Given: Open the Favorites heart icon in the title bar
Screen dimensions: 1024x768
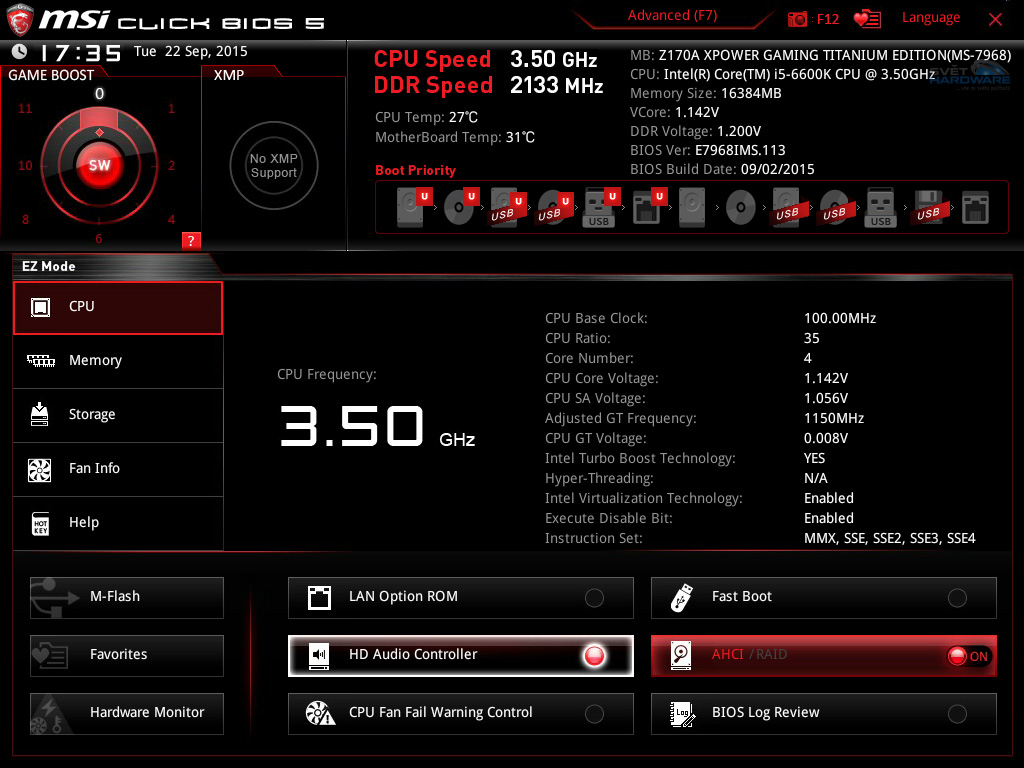Looking at the screenshot, I should 867,17.
